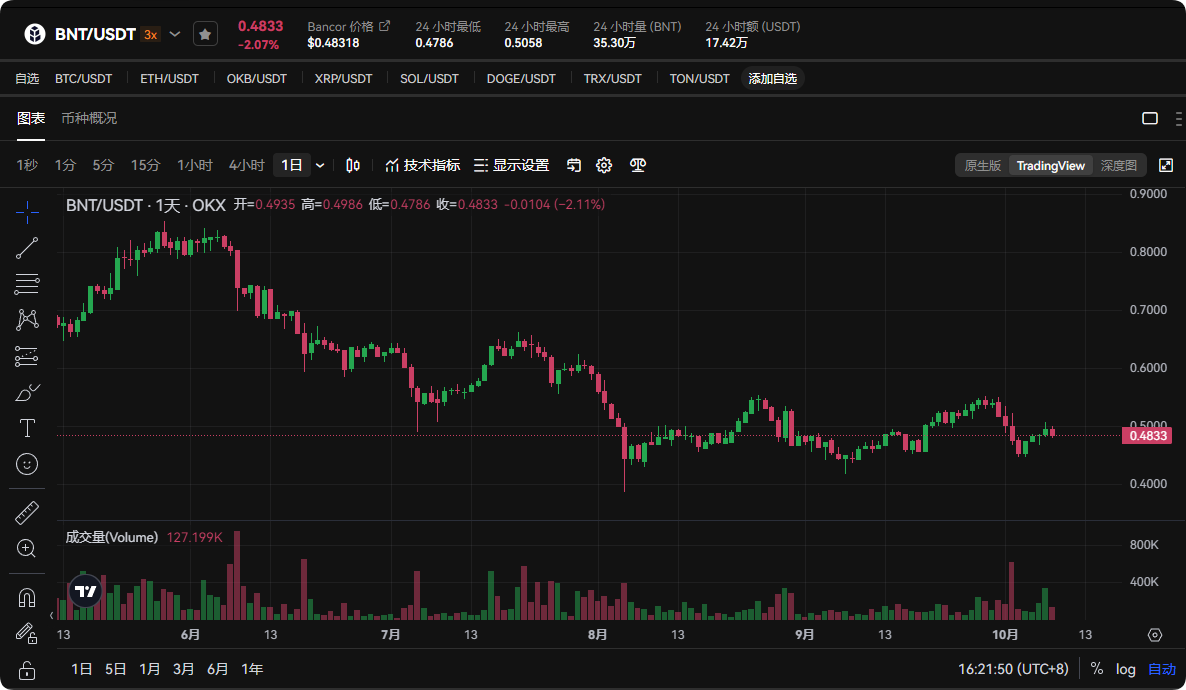Open candlestick chart type selector

(353, 165)
